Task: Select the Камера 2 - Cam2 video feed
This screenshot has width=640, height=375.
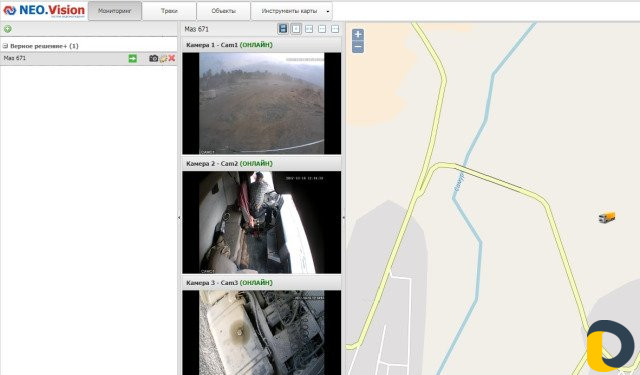Action: pyautogui.click(x=262, y=222)
